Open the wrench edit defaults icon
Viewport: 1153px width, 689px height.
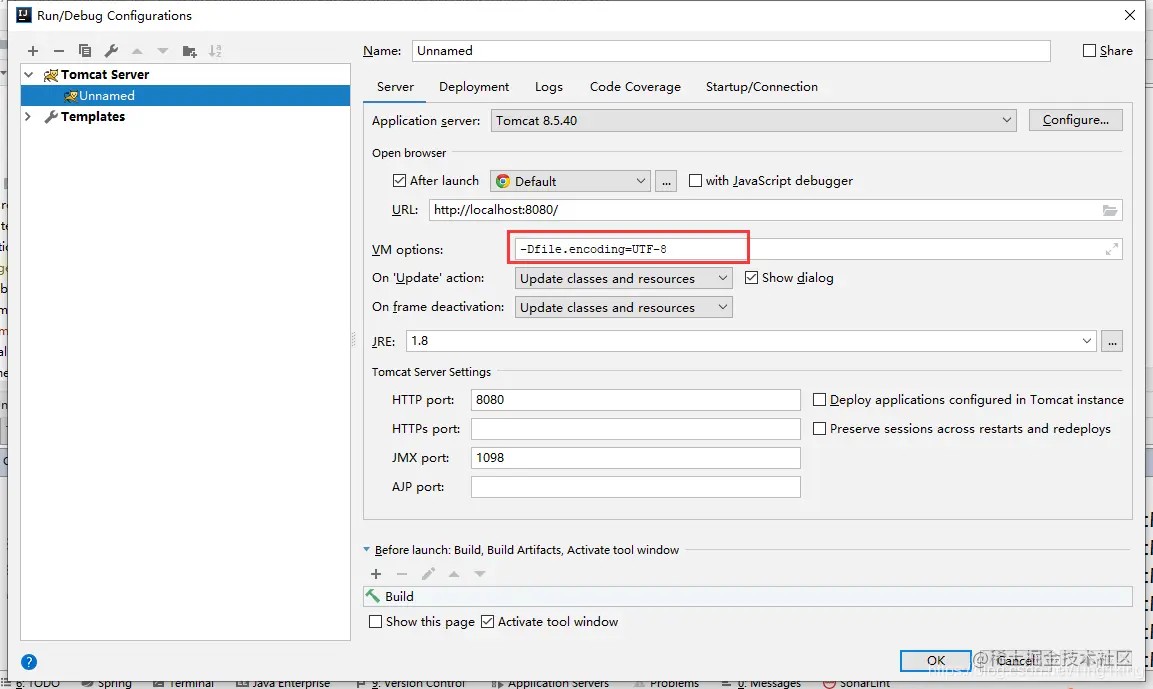coord(111,51)
